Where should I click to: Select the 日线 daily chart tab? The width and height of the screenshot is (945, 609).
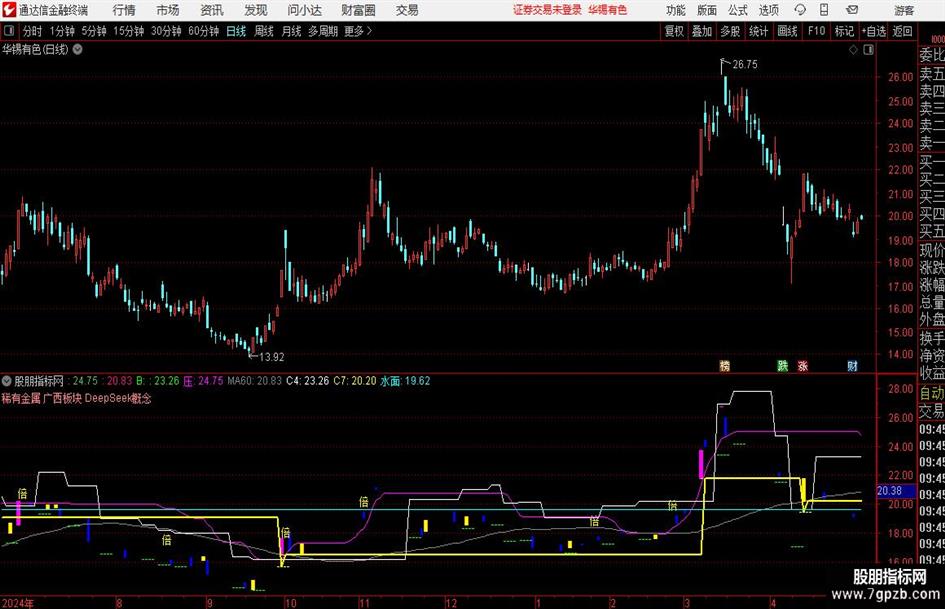tap(236, 31)
